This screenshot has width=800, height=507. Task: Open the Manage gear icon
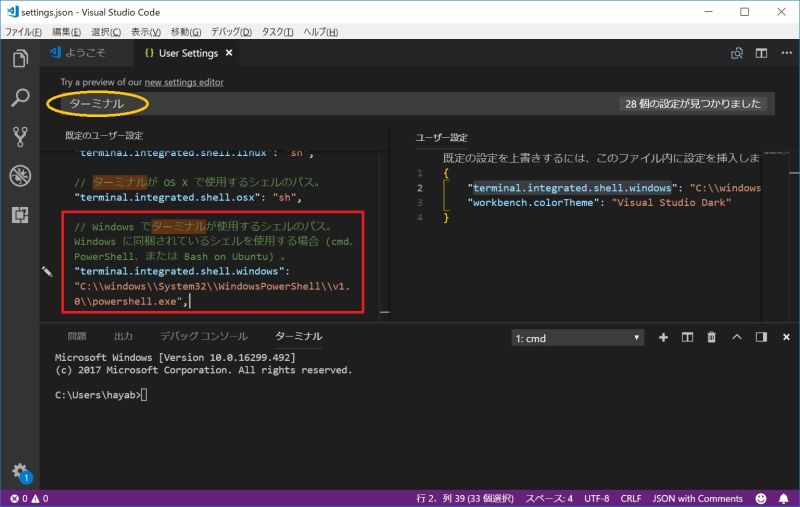20,472
